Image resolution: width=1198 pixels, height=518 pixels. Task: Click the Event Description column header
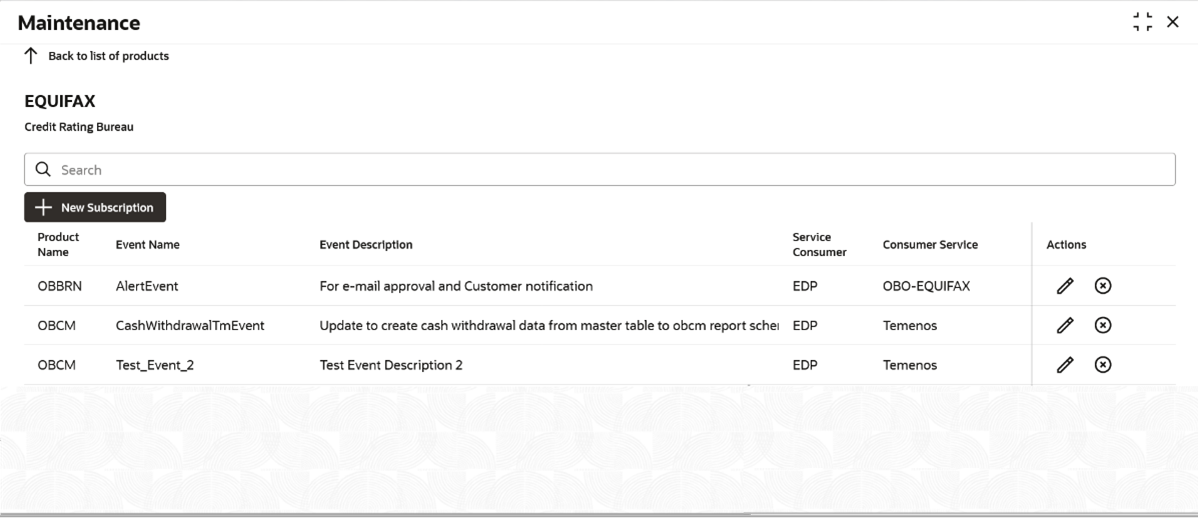click(x=366, y=244)
